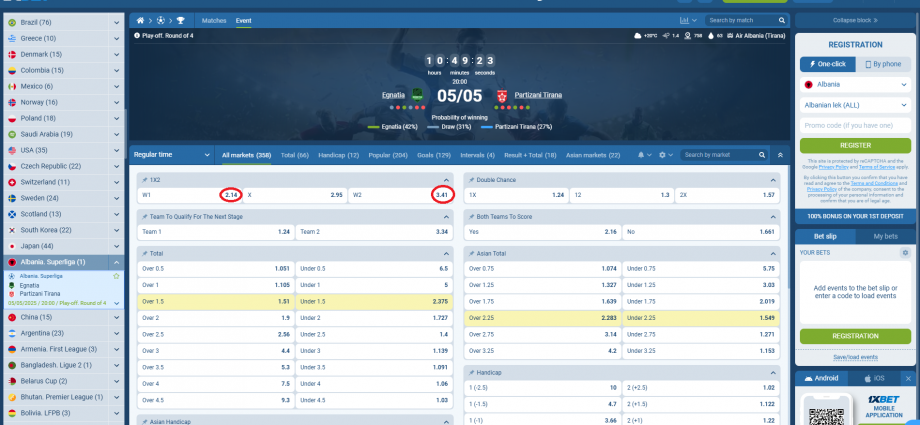
Task: Open the Asian markets (22) tab
Action: tap(593, 155)
